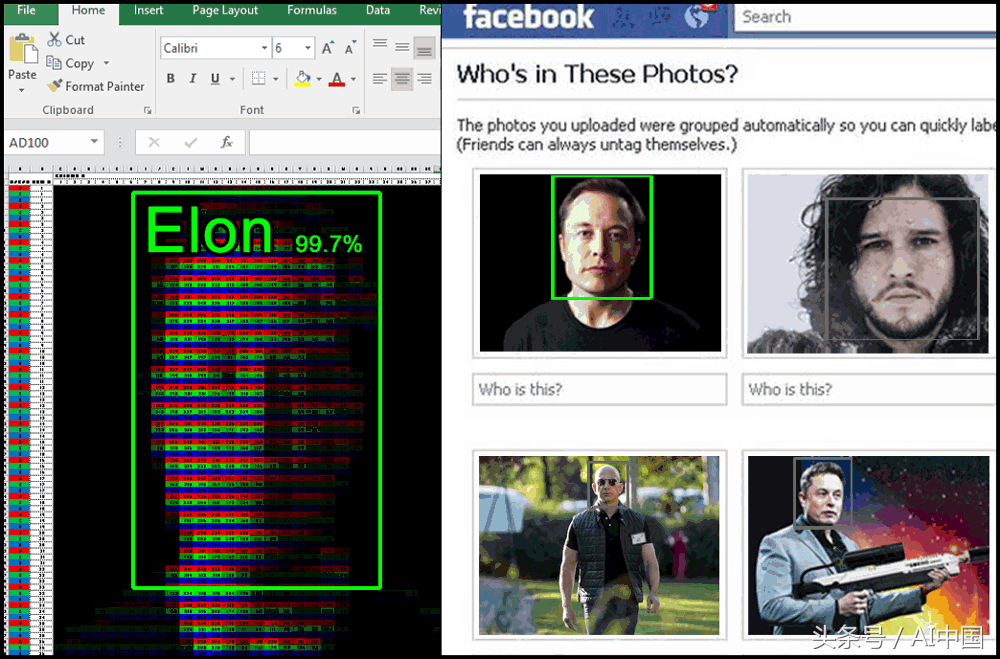Apply the yellow Fill Color bucket
This screenshot has width=1000, height=659.
click(303, 79)
